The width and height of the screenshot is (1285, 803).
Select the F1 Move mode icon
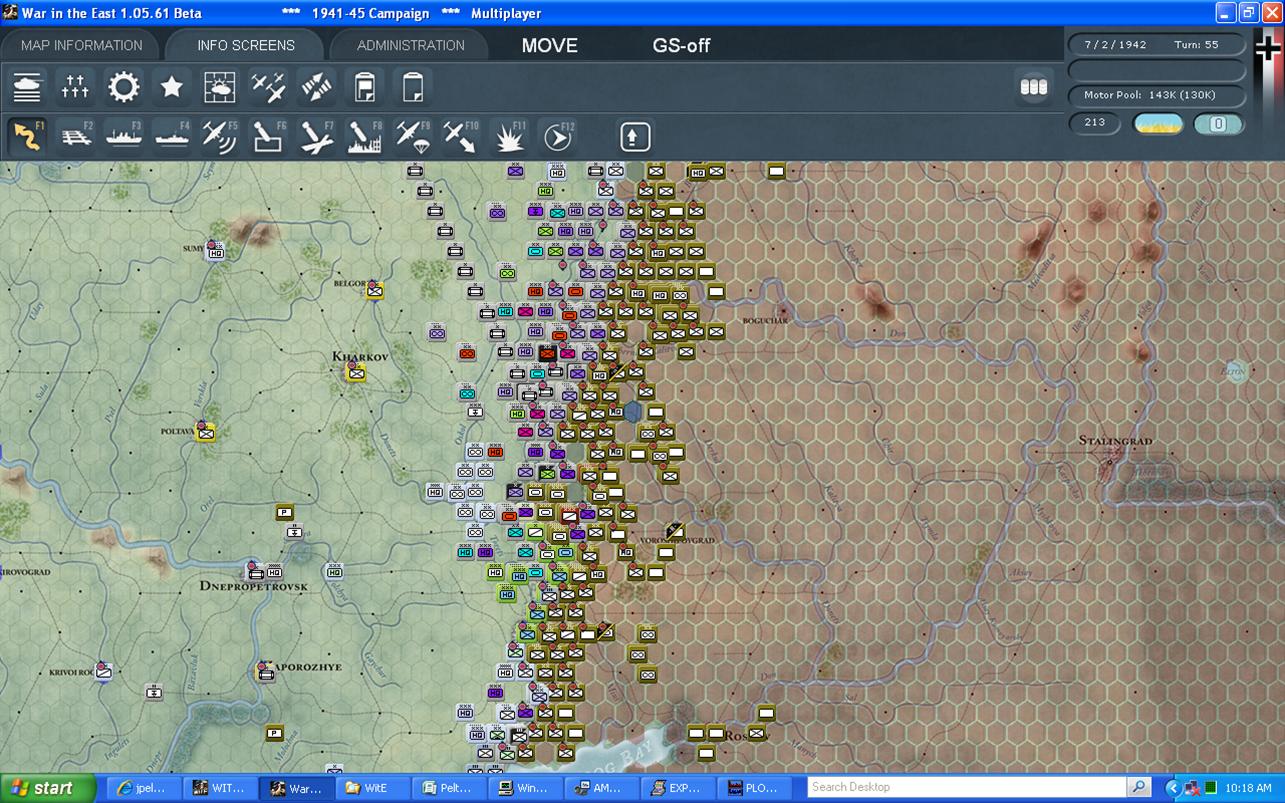[27, 136]
